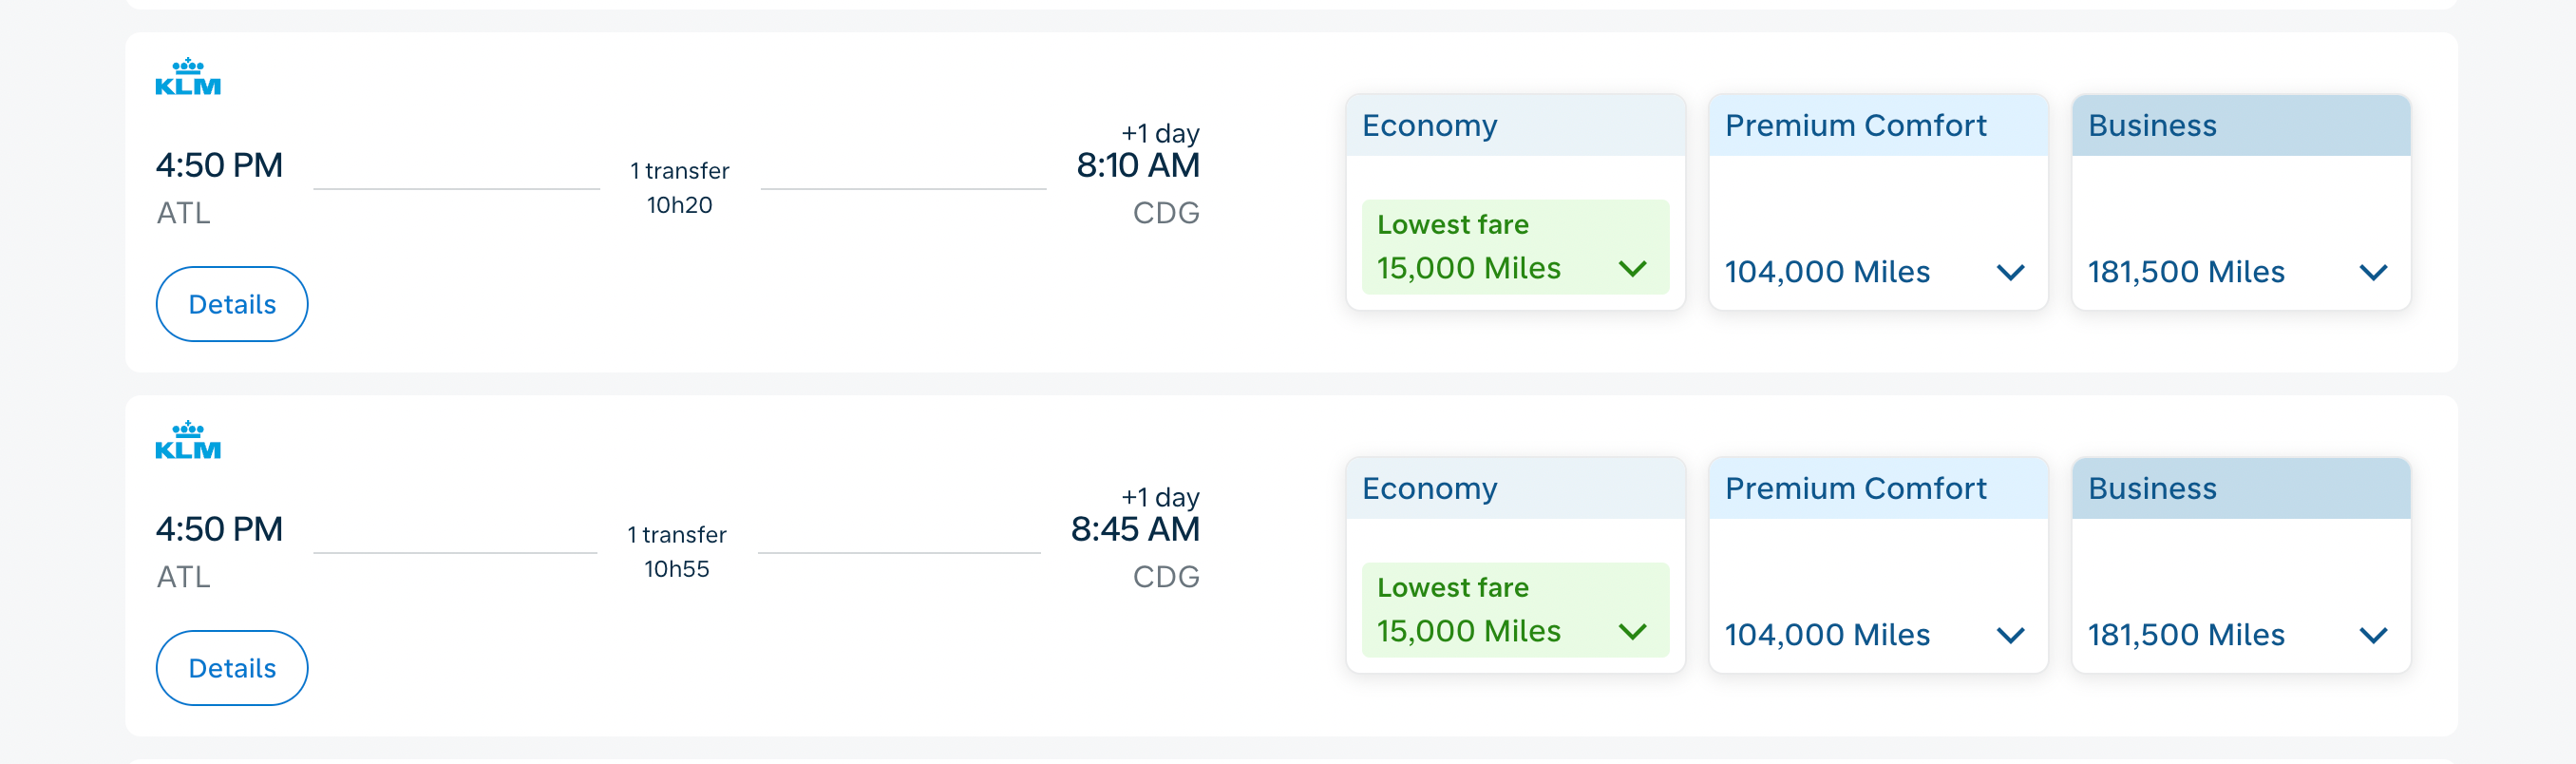Select the Business header on the 10h55 flight
Image resolution: width=2576 pixels, height=764 pixels.
(2241, 488)
